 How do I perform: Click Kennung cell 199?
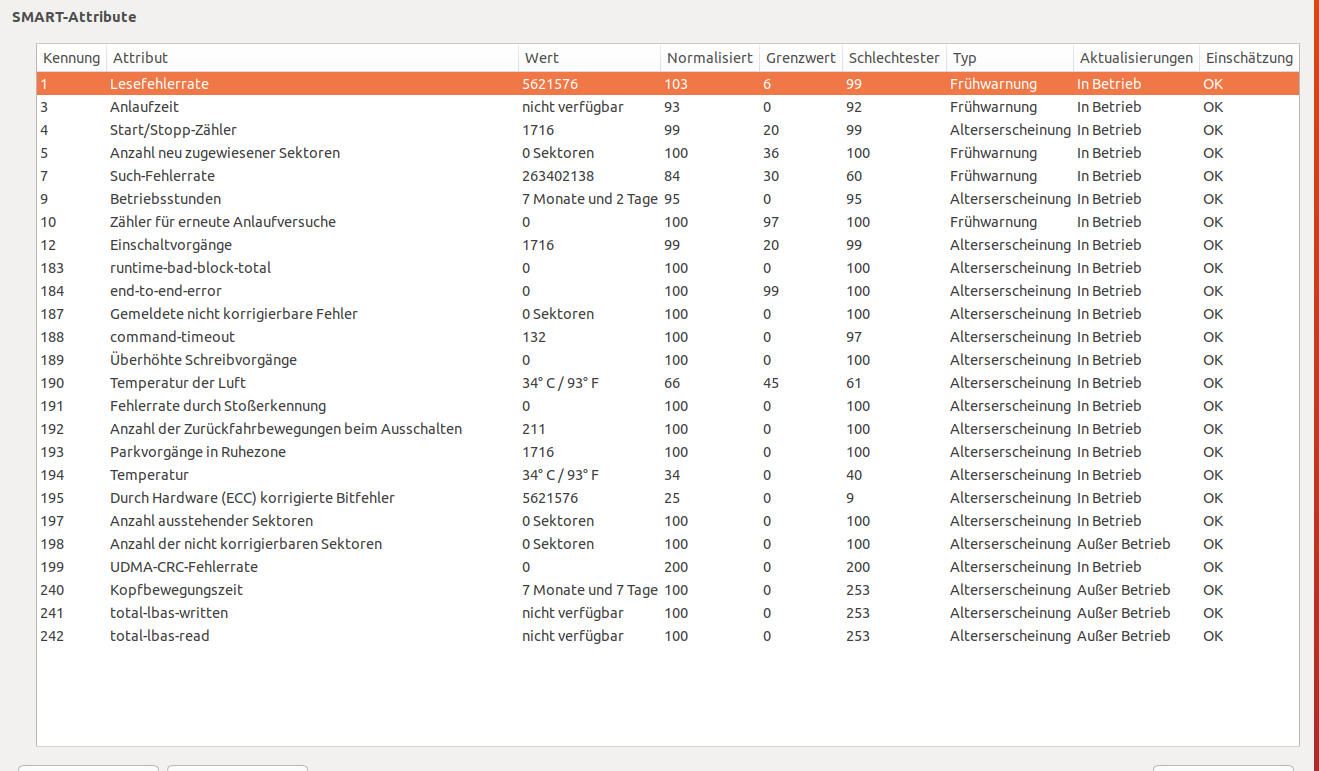pyautogui.click(x=52, y=567)
